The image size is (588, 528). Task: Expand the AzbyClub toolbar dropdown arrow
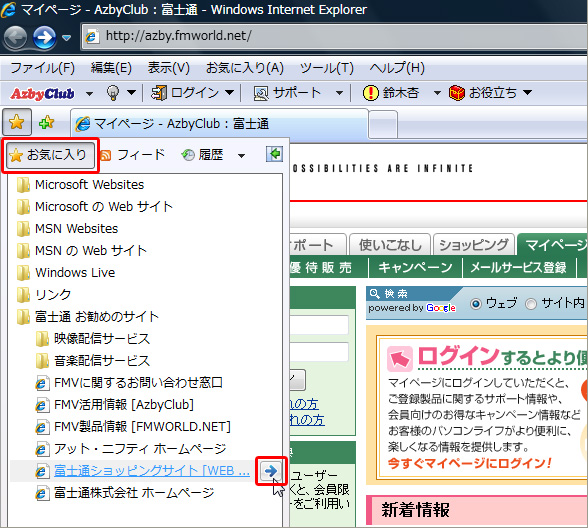89,93
